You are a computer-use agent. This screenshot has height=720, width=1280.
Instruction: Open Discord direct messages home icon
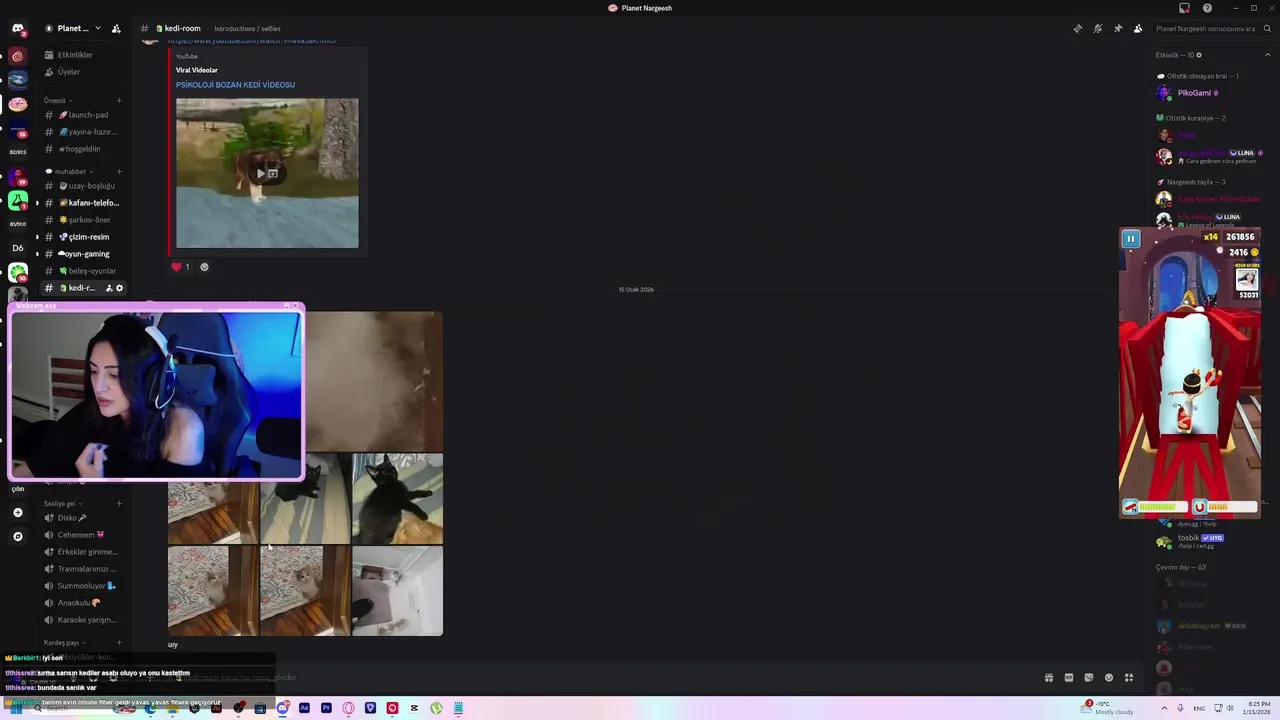click(17, 28)
